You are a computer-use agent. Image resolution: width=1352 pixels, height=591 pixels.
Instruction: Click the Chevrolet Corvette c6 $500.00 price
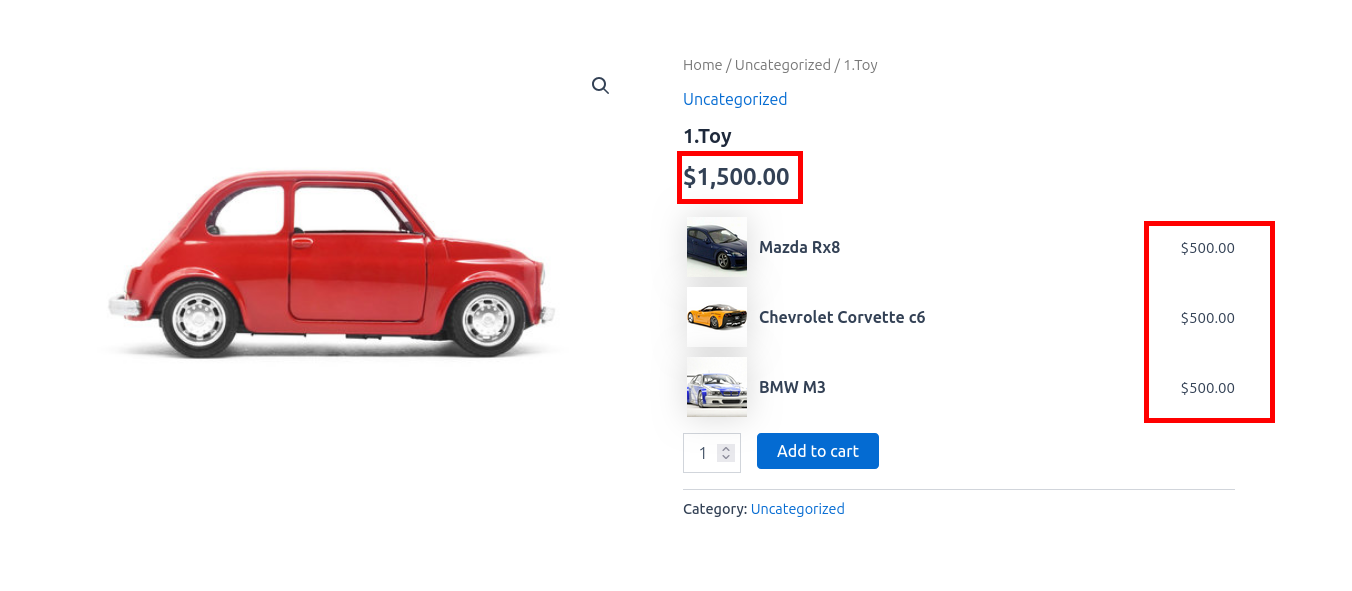[x=1207, y=318]
